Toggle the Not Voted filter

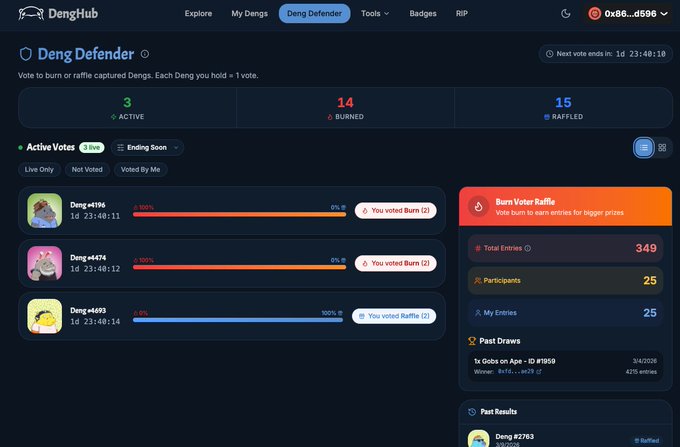[x=87, y=170]
